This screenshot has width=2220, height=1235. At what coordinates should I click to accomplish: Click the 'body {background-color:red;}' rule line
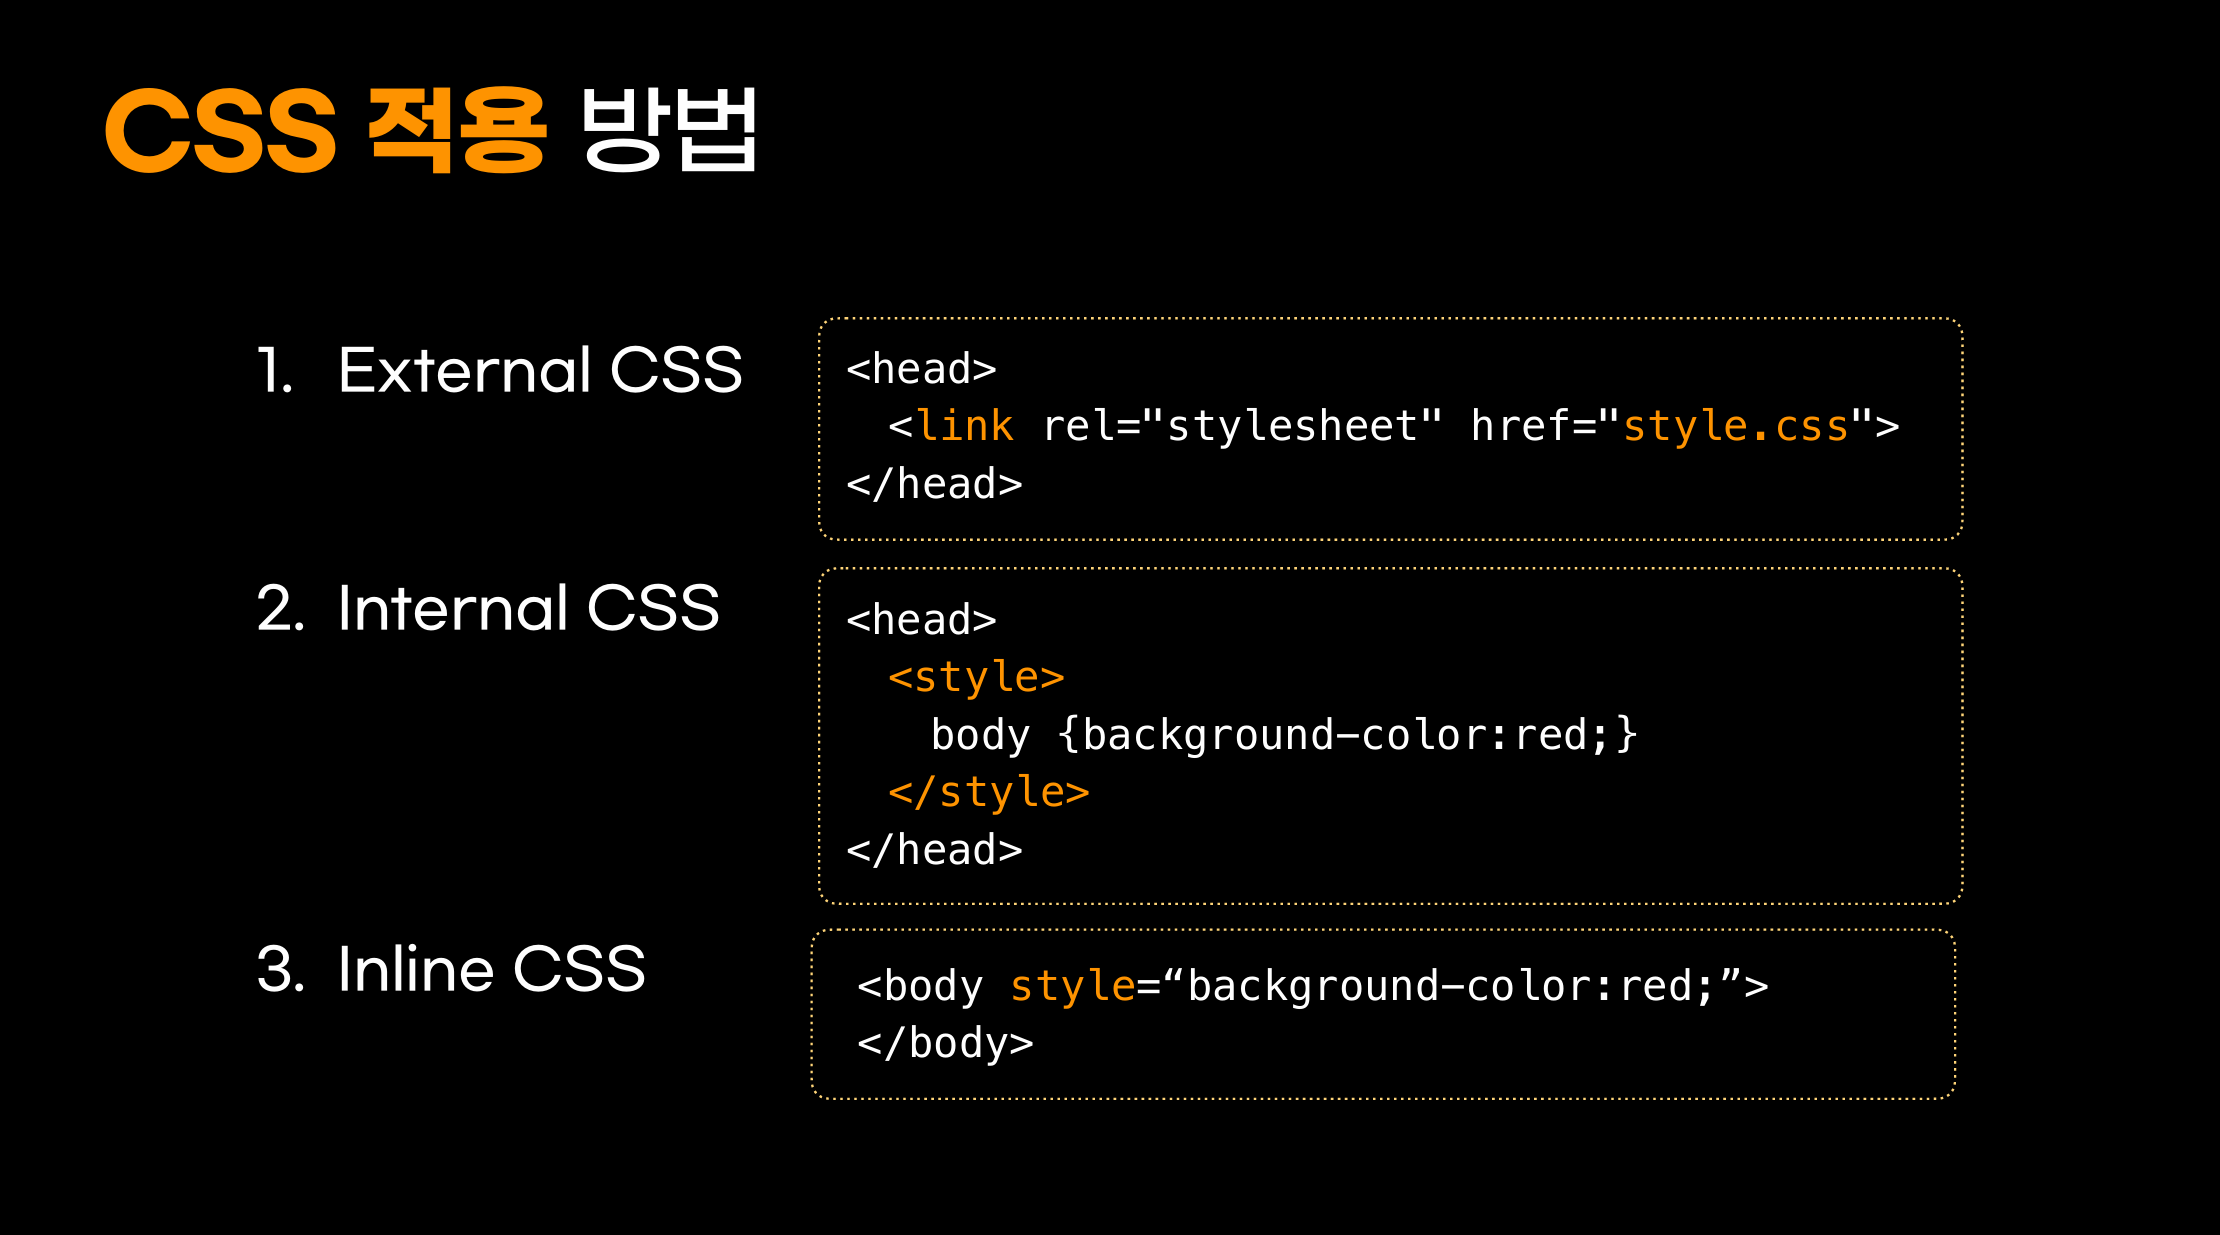pos(1283,736)
